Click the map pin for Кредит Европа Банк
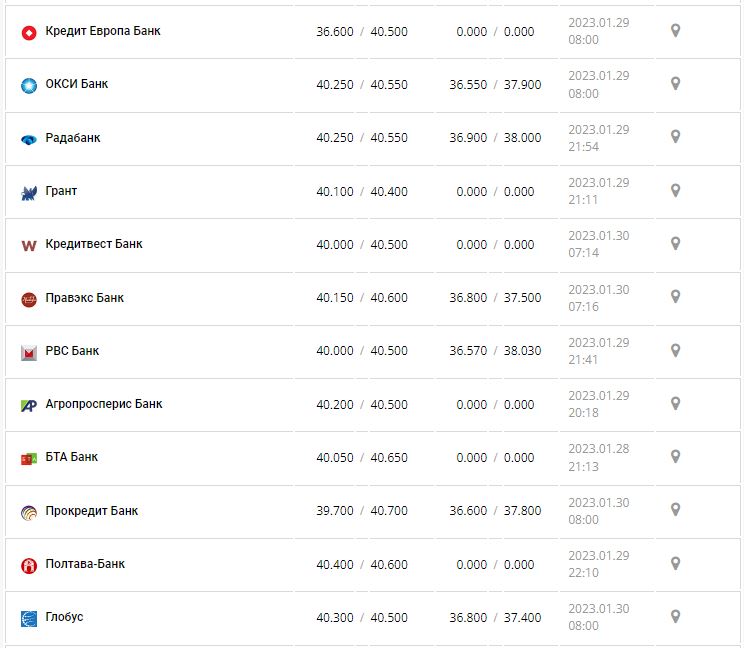 click(x=675, y=31)
